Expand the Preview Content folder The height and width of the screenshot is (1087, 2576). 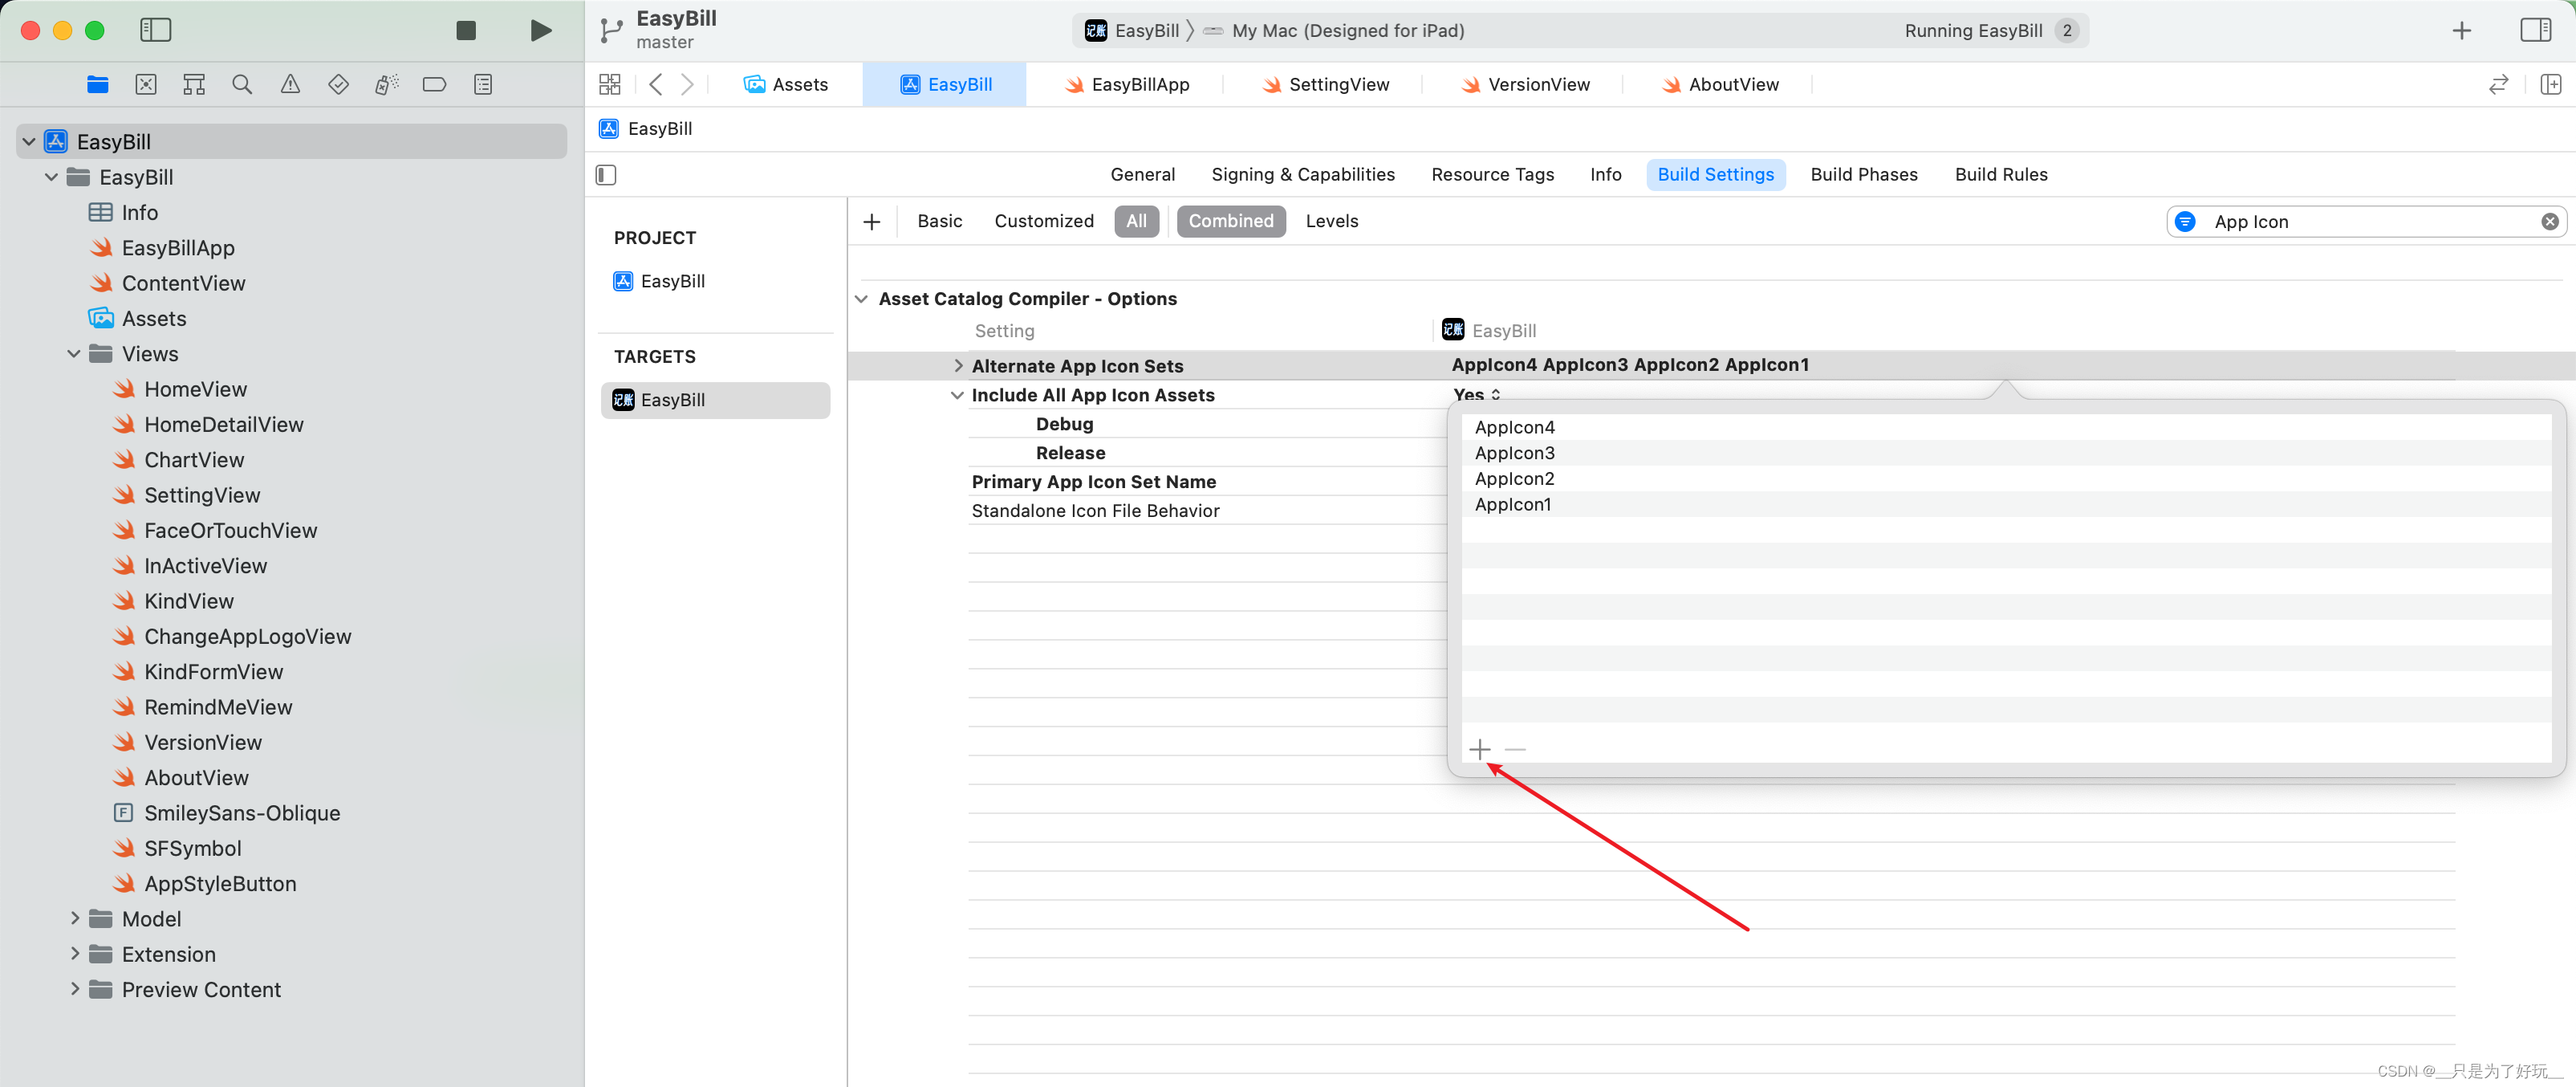pyautogui.click(x=74, y=989)
